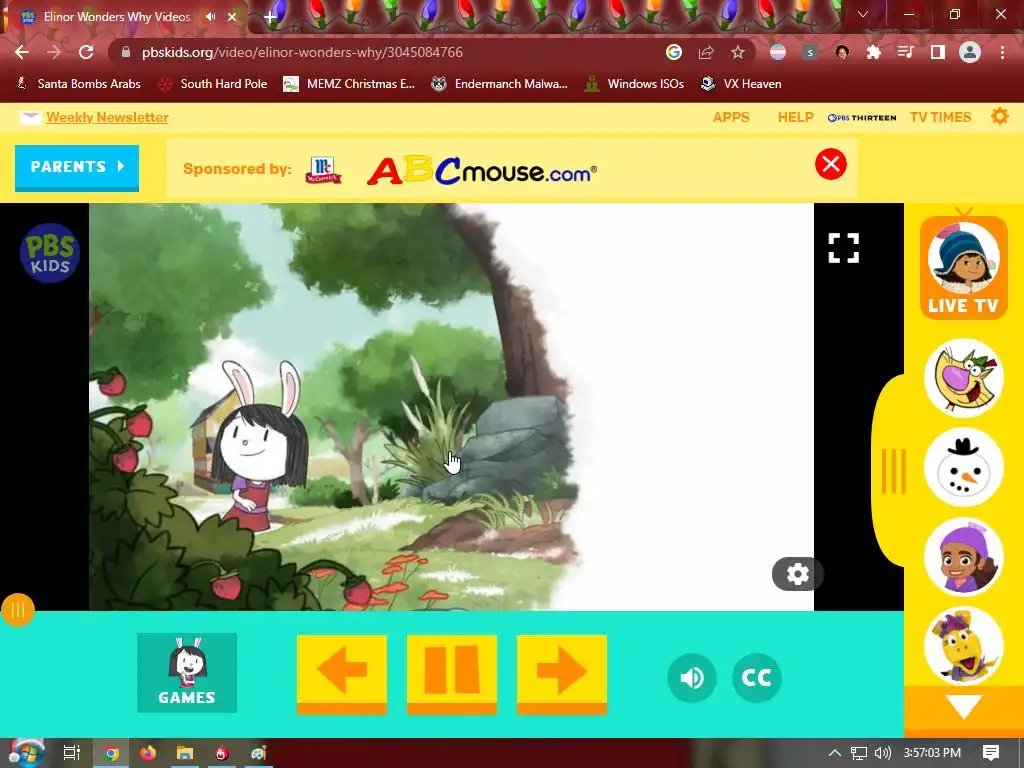Viewport: 1024px width, 768px height.
Task: Open Endermanch Malware bookmark
Action: click(x=500, y=84)
